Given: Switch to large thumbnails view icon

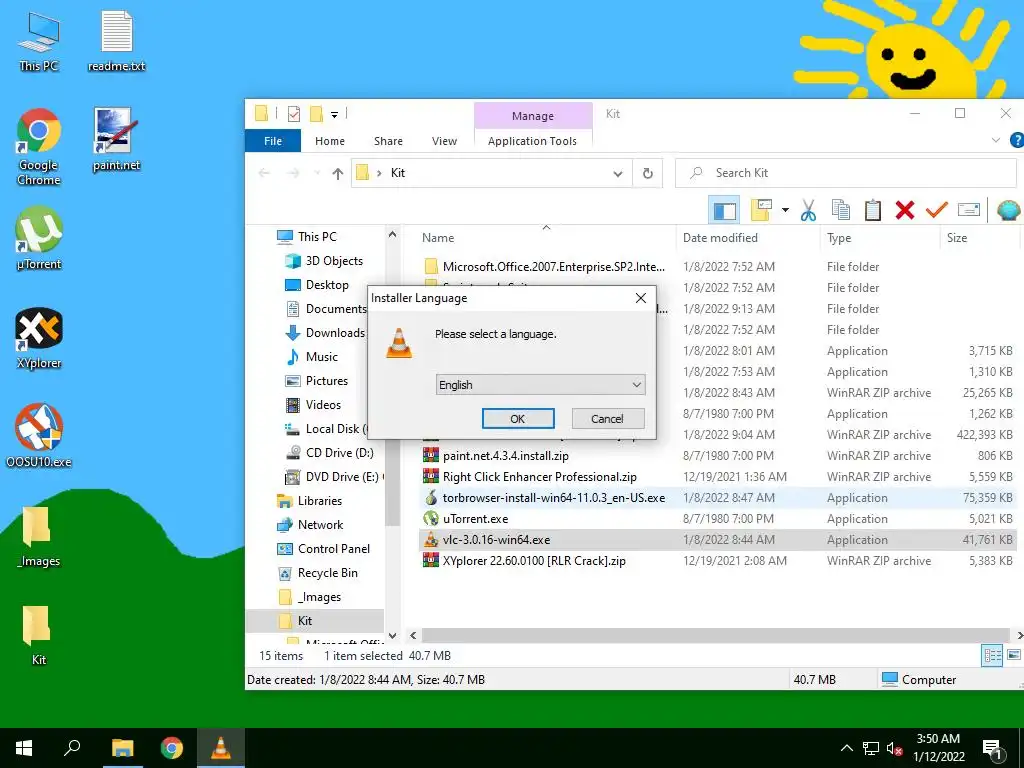Looking at the screenshot, I should [x=1014, y=655].
